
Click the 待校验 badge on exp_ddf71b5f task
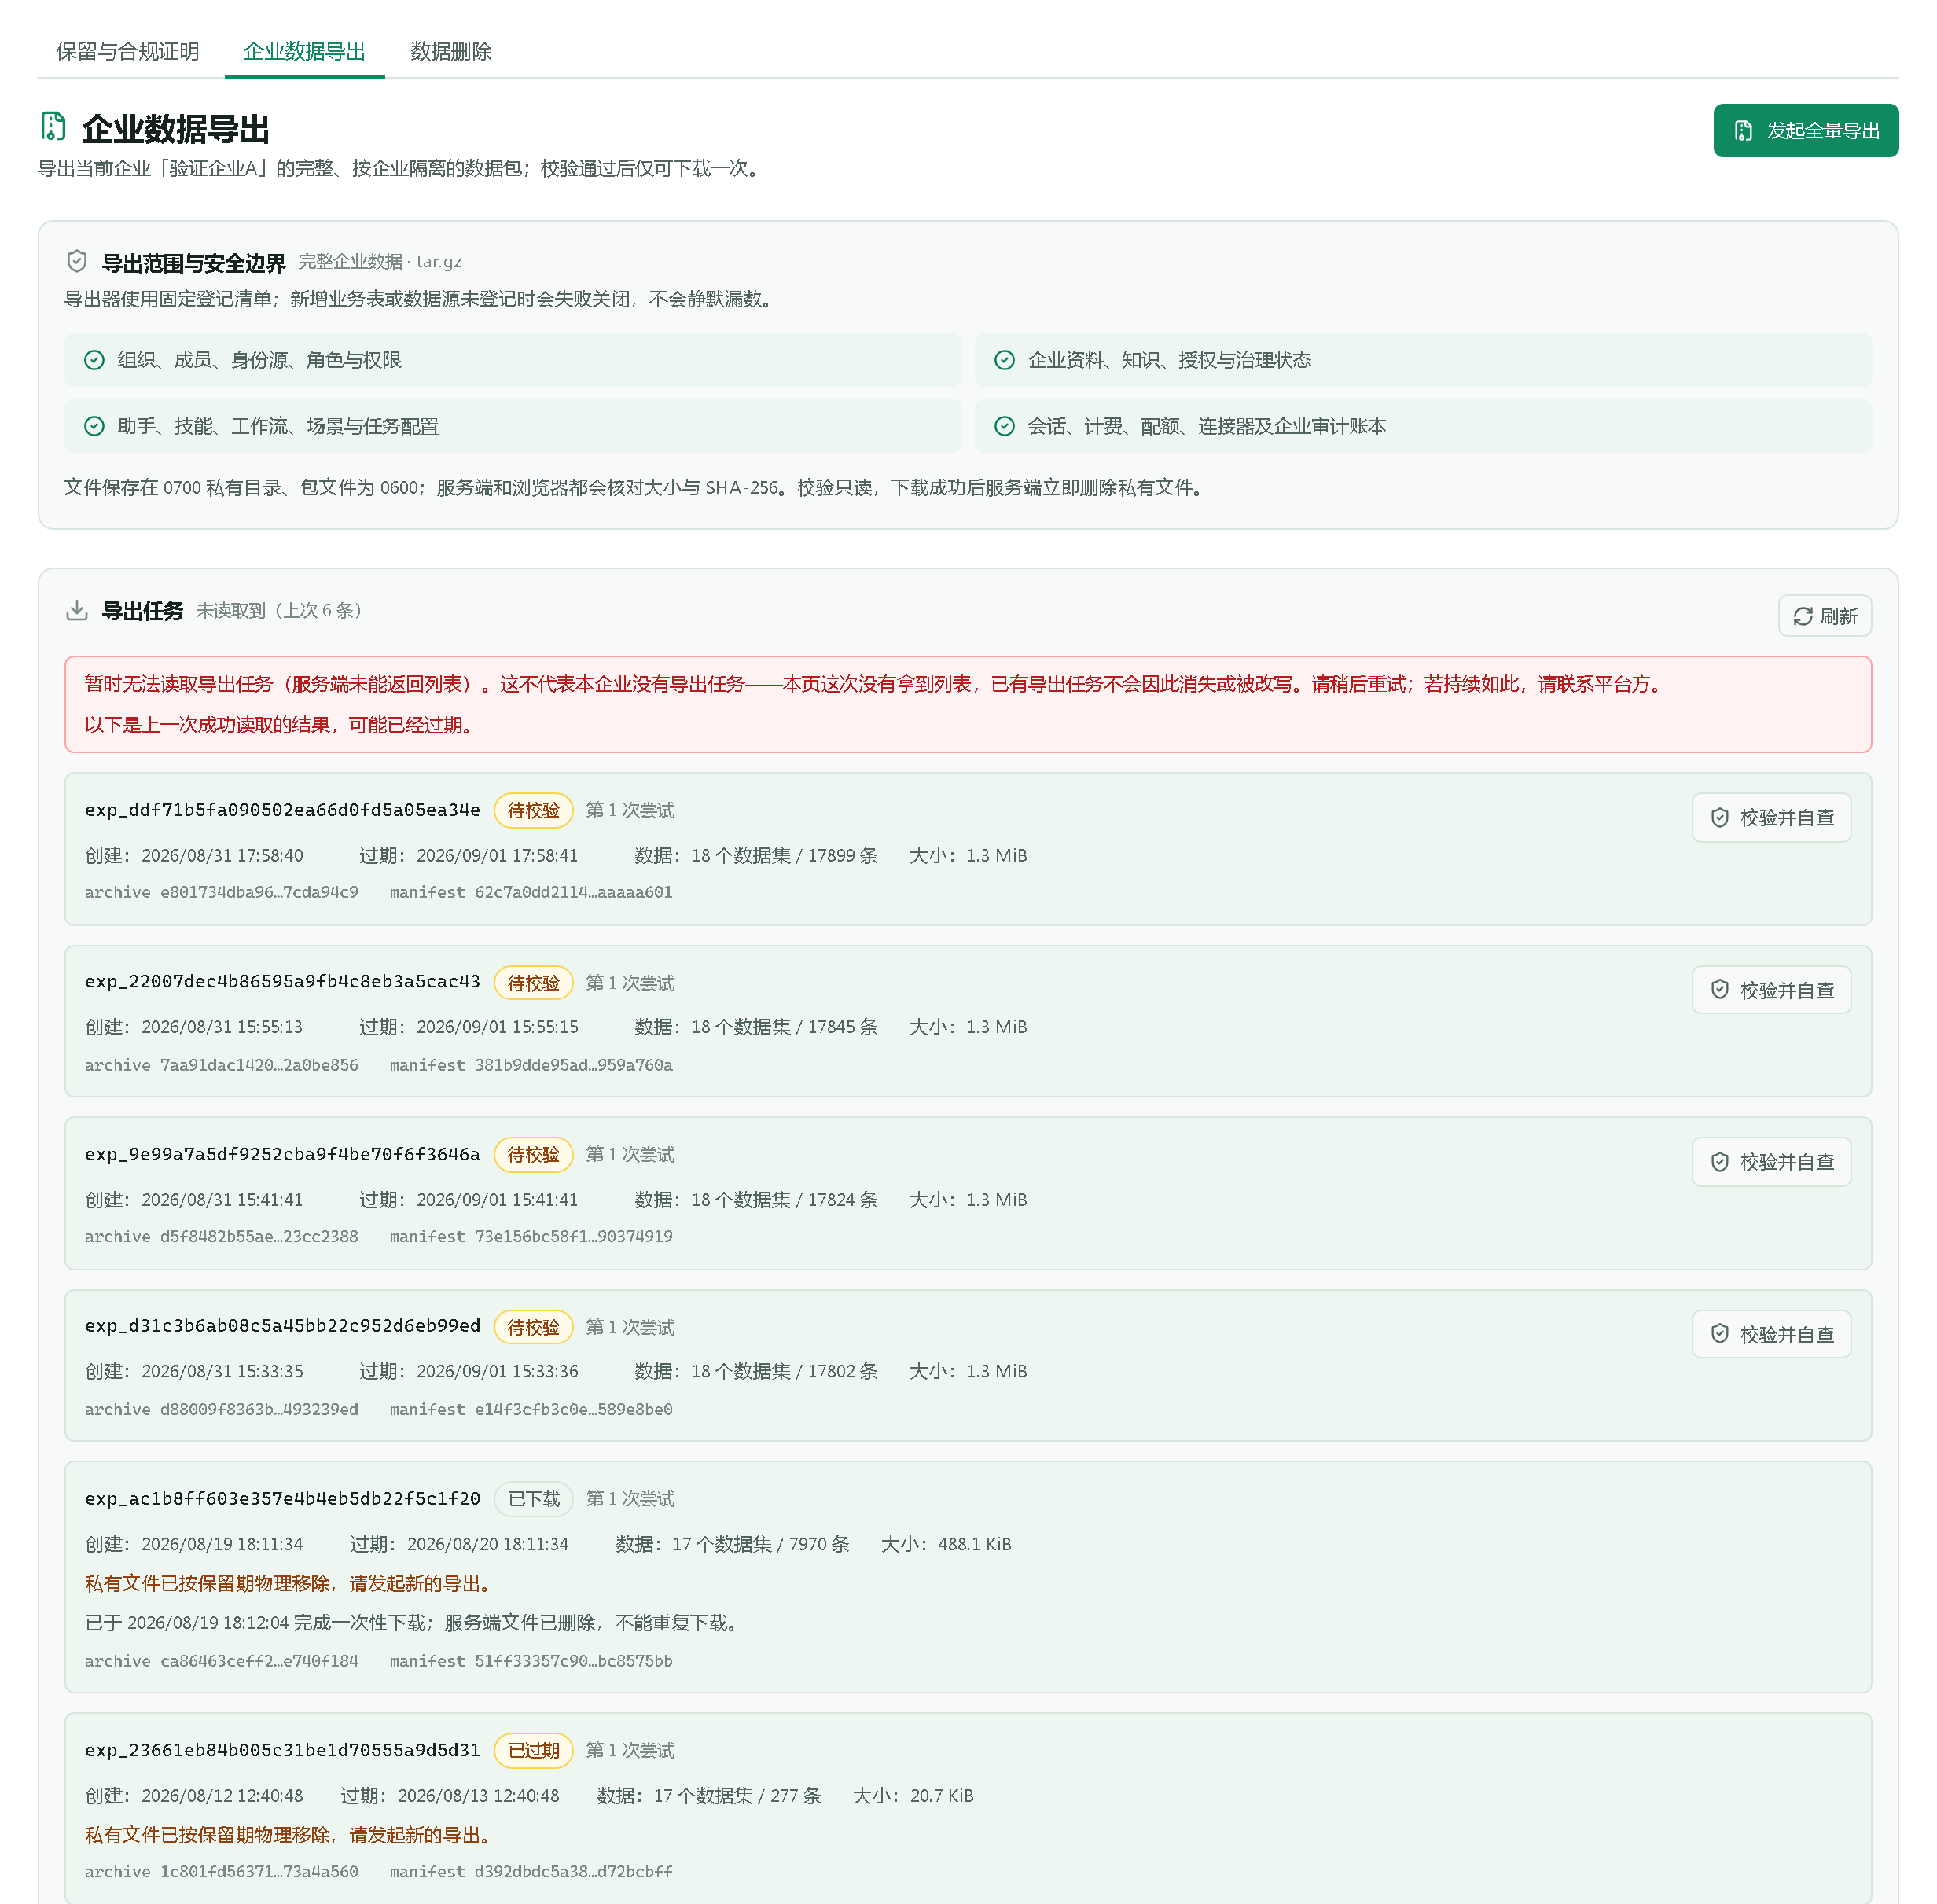(533, 810)
